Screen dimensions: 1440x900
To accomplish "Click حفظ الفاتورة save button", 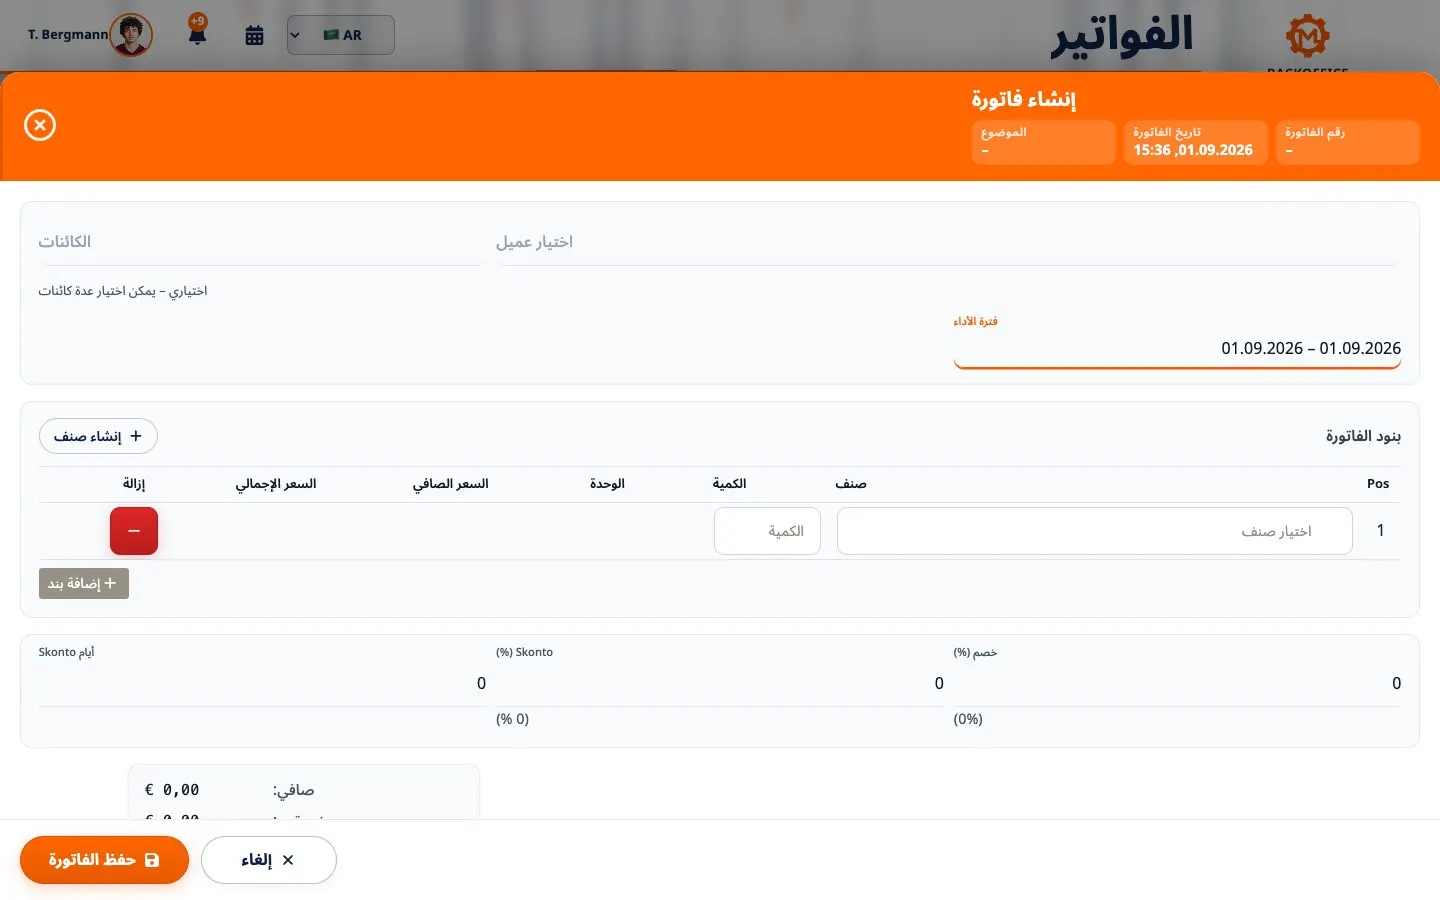I will [104, 860].
